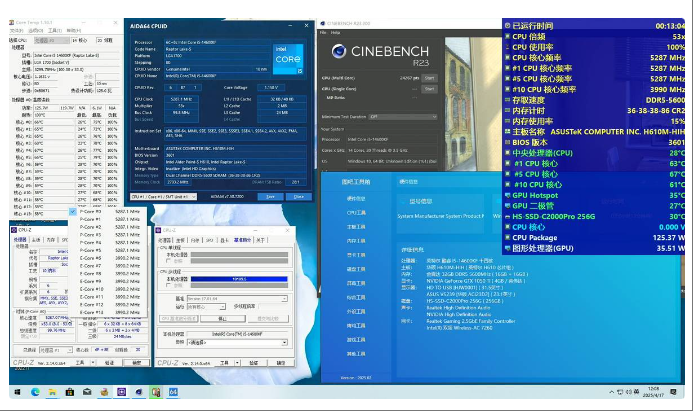This screenshot has height=411, width=693.
Task: Click the Core Temp title bar icon
Action: tap(12, 22)
